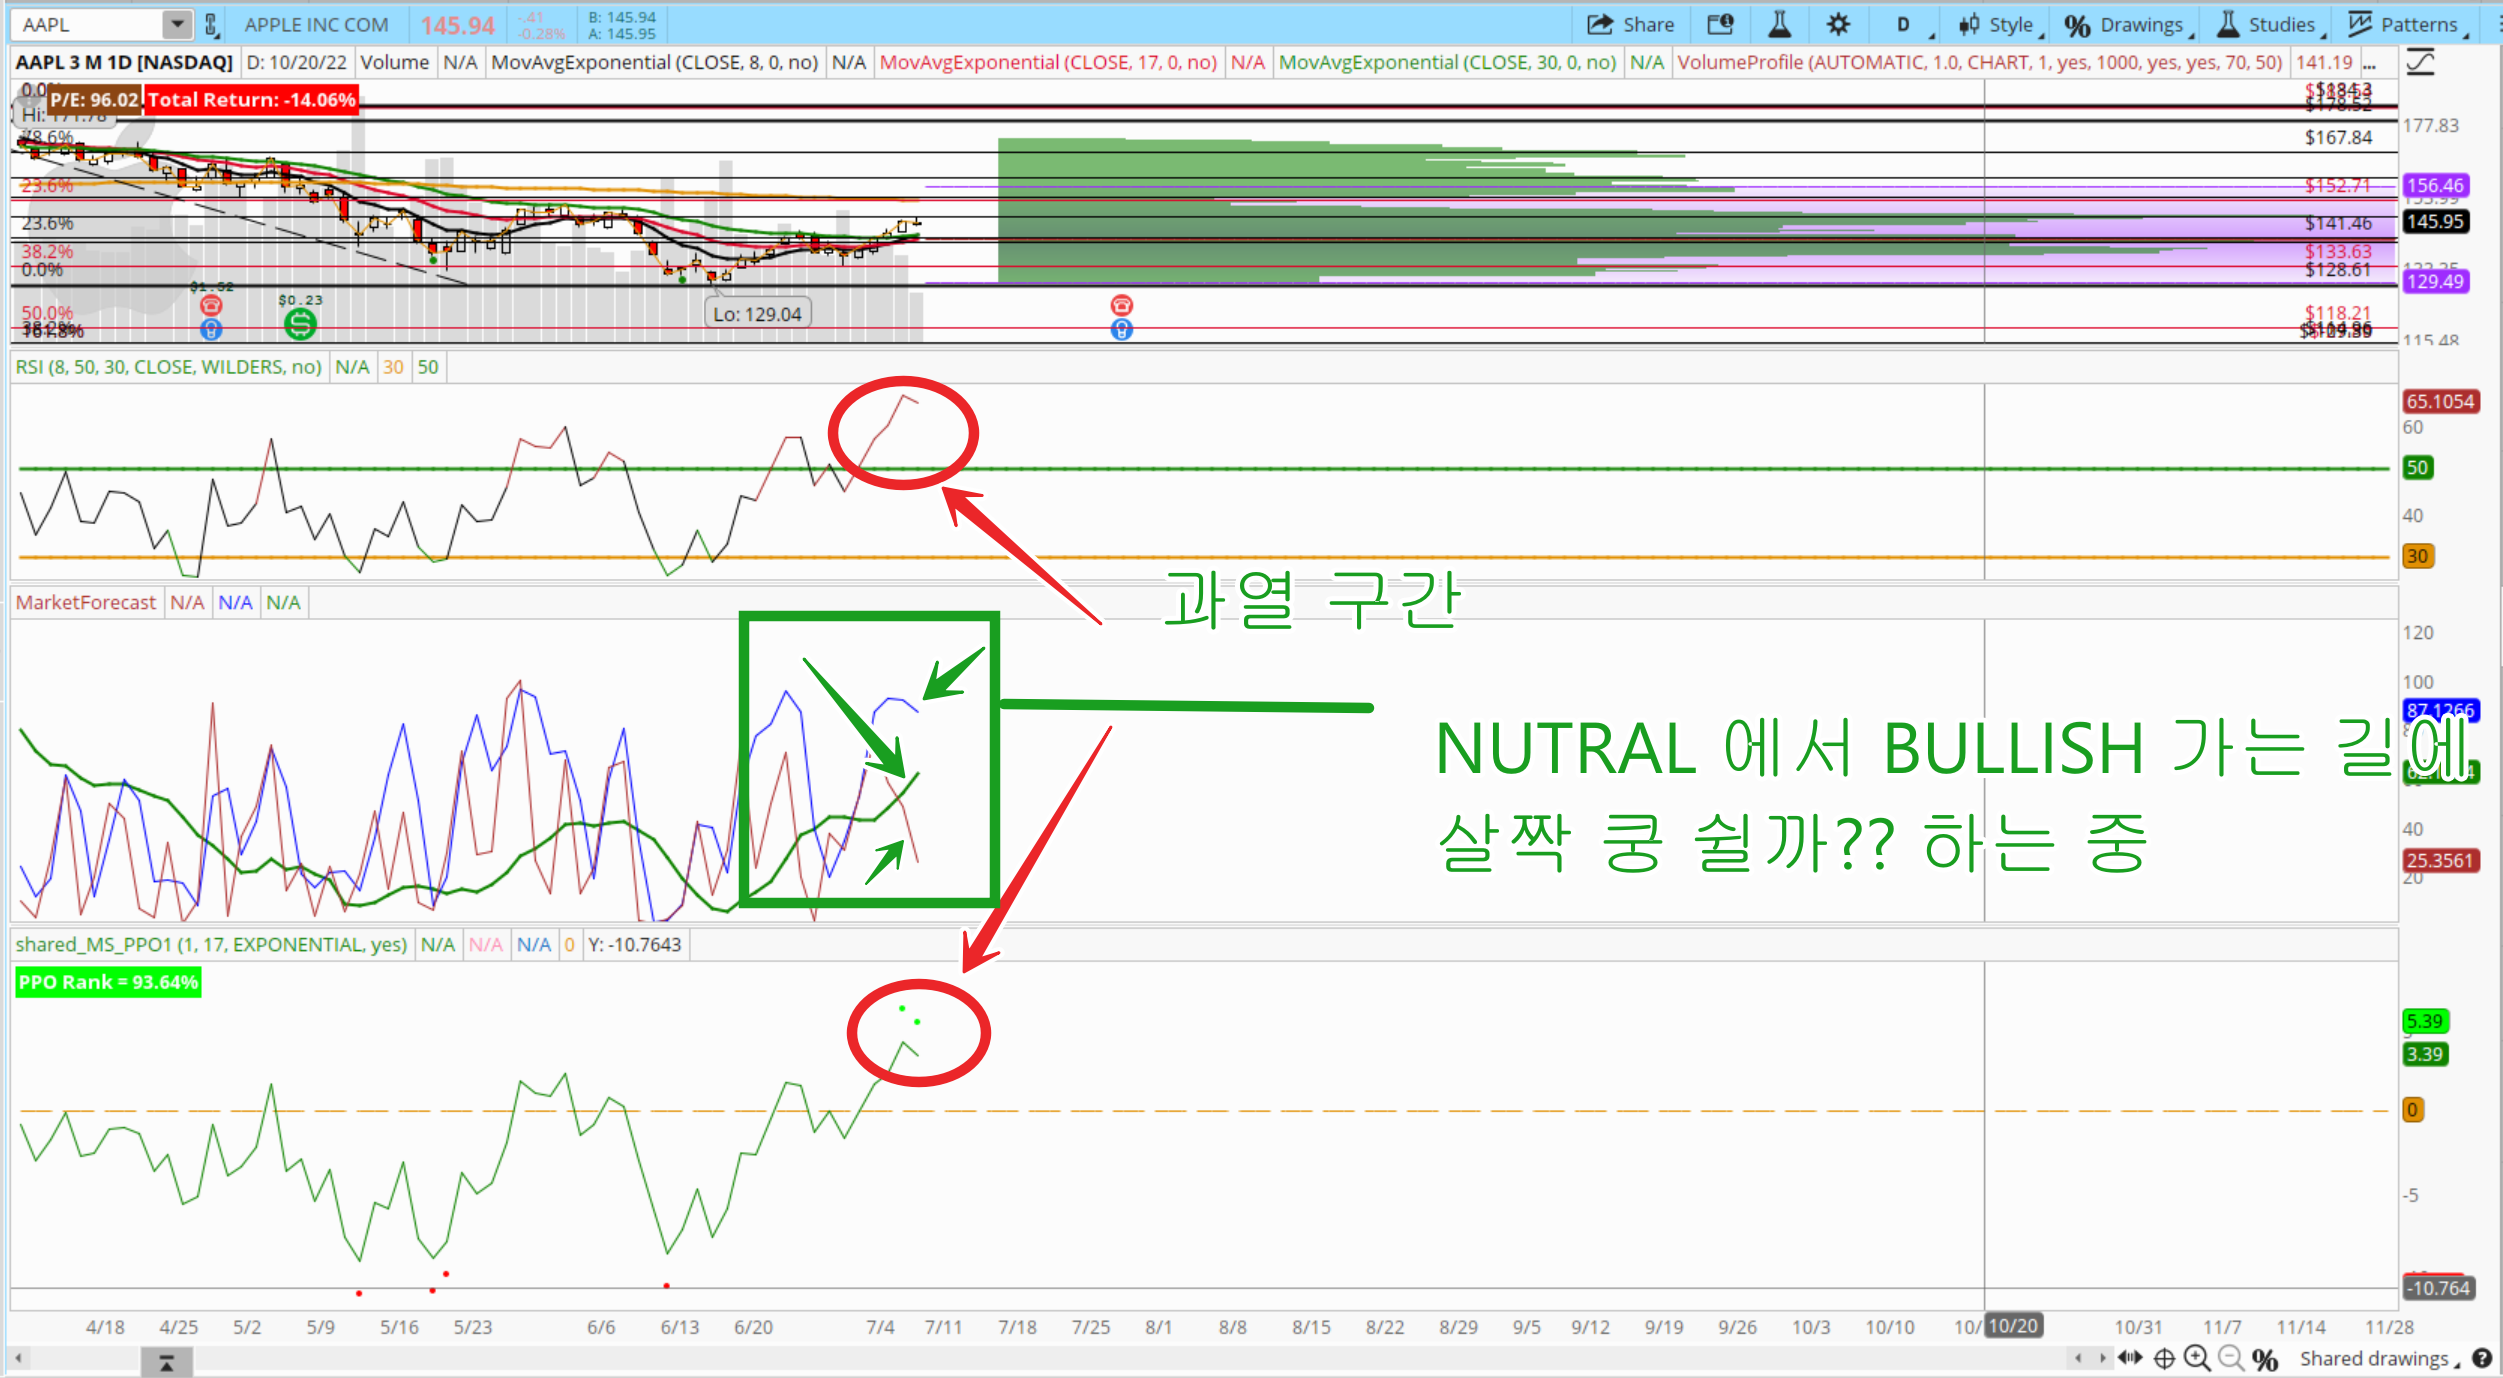Click the expand time axis arrows icon
Screen dimensions: 2503x1378
pos(2130,1358)
